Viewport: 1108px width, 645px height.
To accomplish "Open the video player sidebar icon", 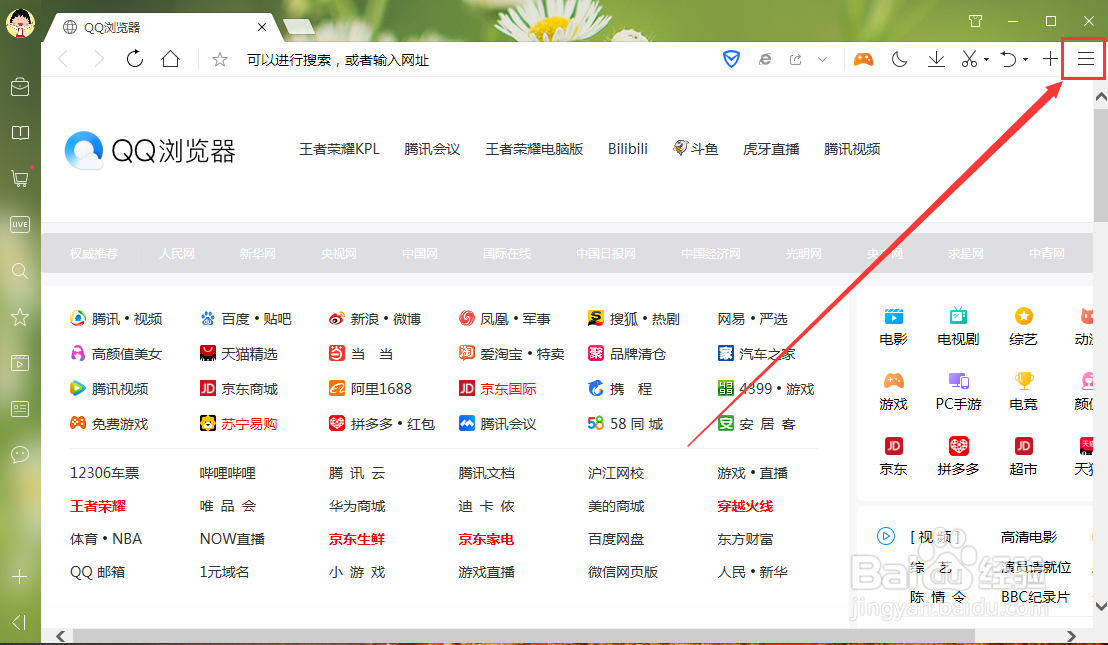I will pos(20,363).
